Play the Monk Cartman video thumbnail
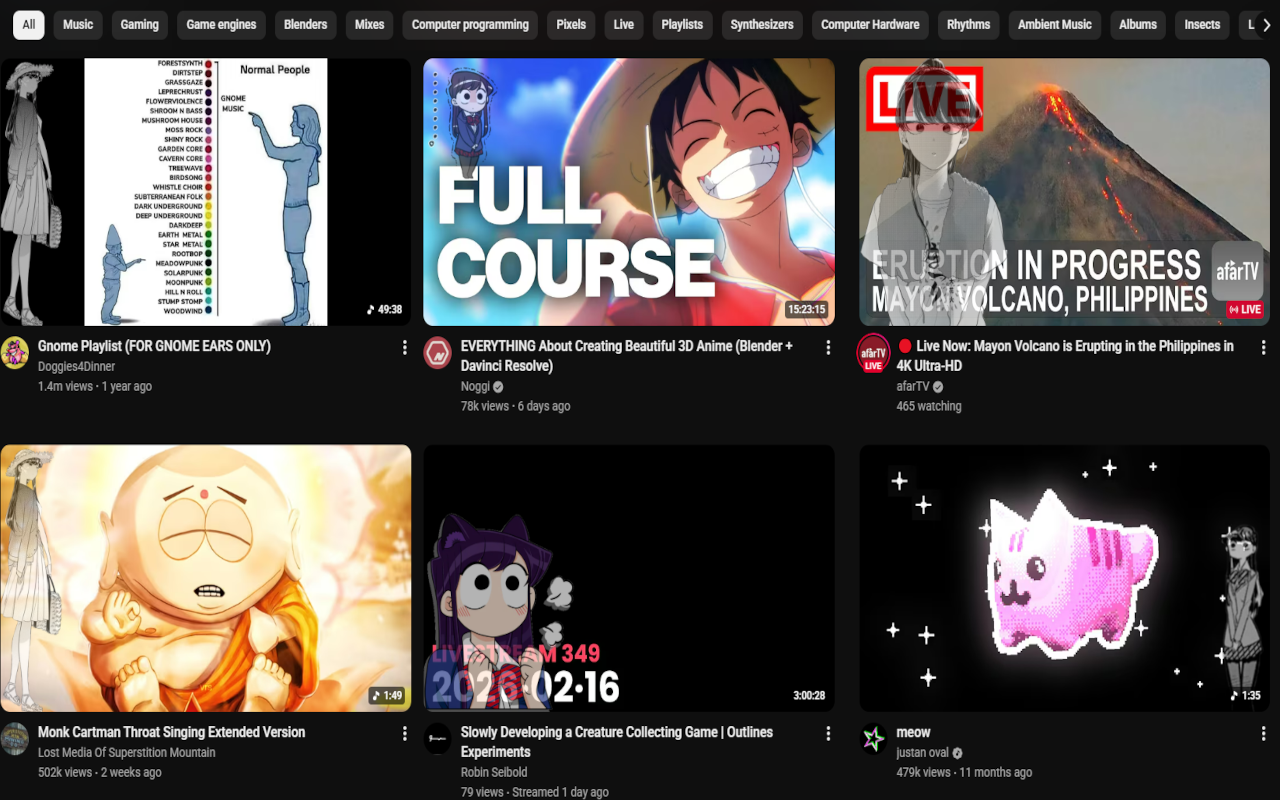The image size is (1280, 800). pos(206,578)
